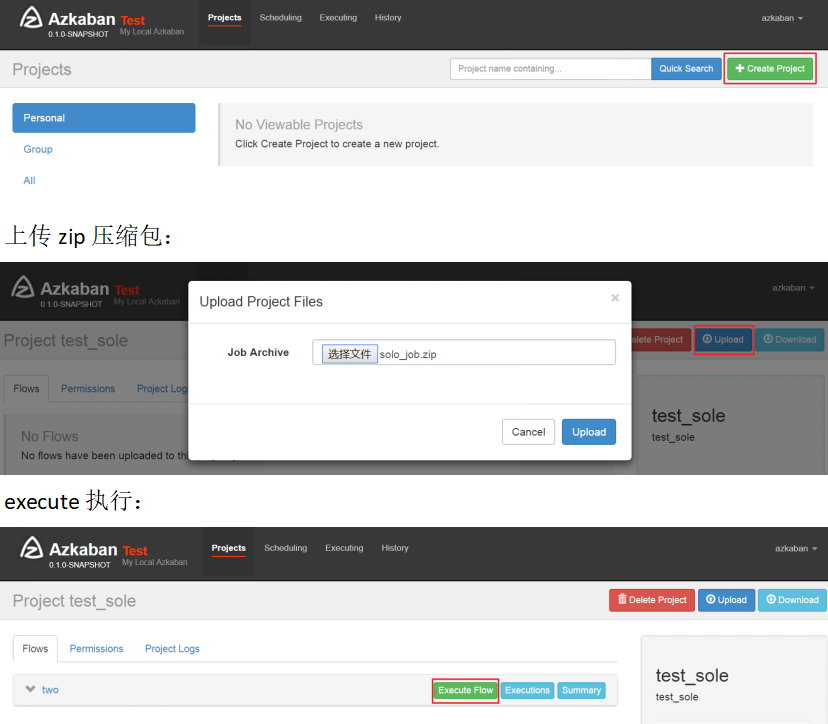Open Scheduling tab in bottom navigation bar

(x=286, y=548)
